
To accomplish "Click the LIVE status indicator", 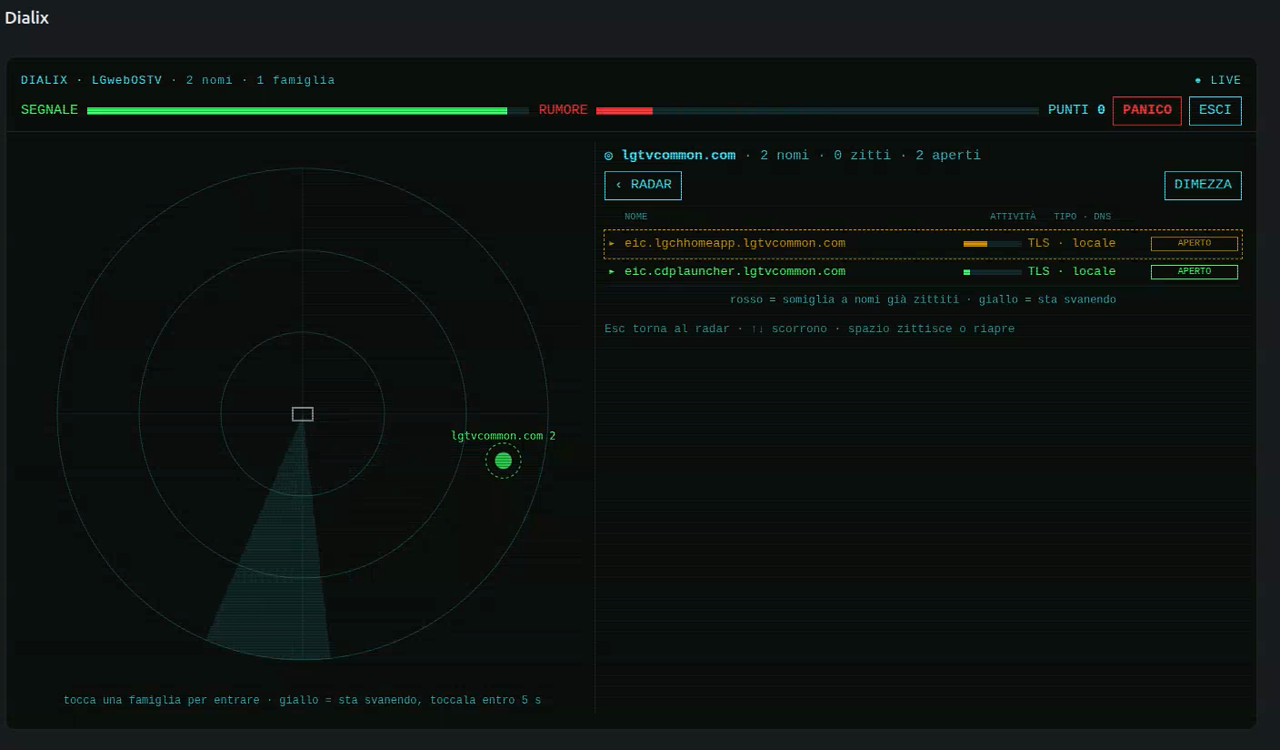I will [x=1217, y=80].
